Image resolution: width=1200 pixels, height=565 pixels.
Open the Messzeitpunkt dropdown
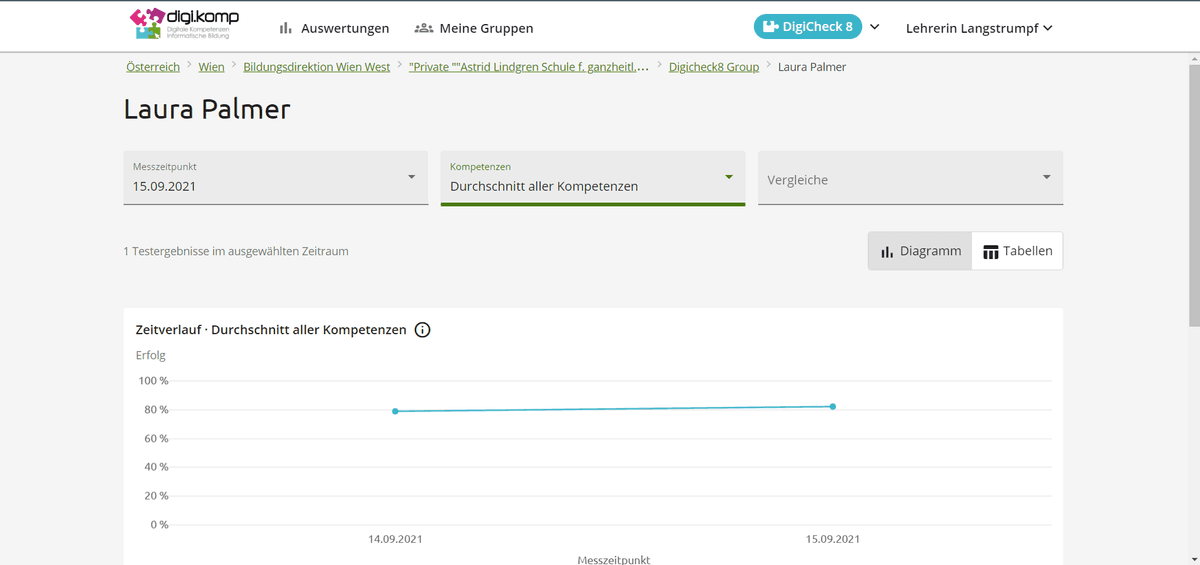click(275, 178)
